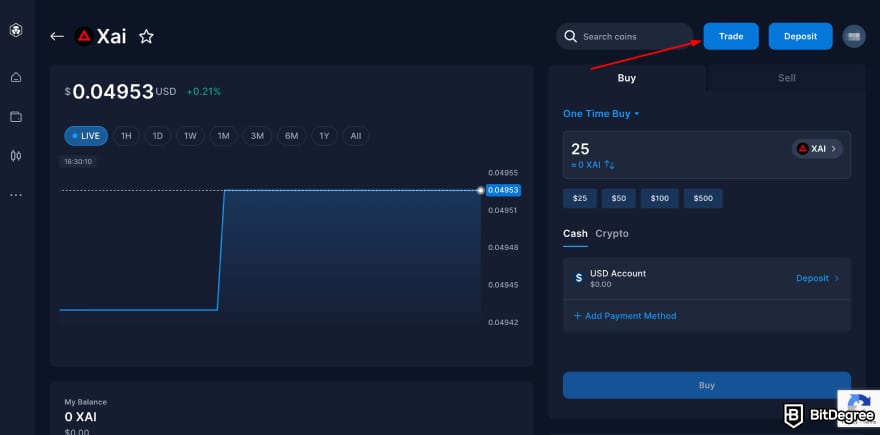Click the chart's current price dot

click(480, 190)
